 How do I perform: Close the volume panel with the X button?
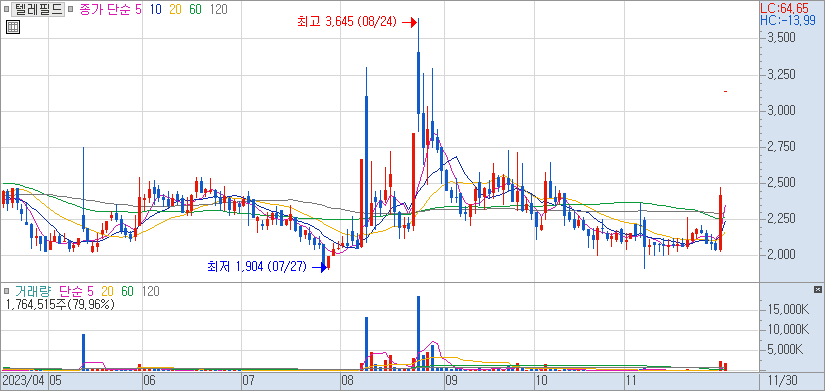(817, 290)
